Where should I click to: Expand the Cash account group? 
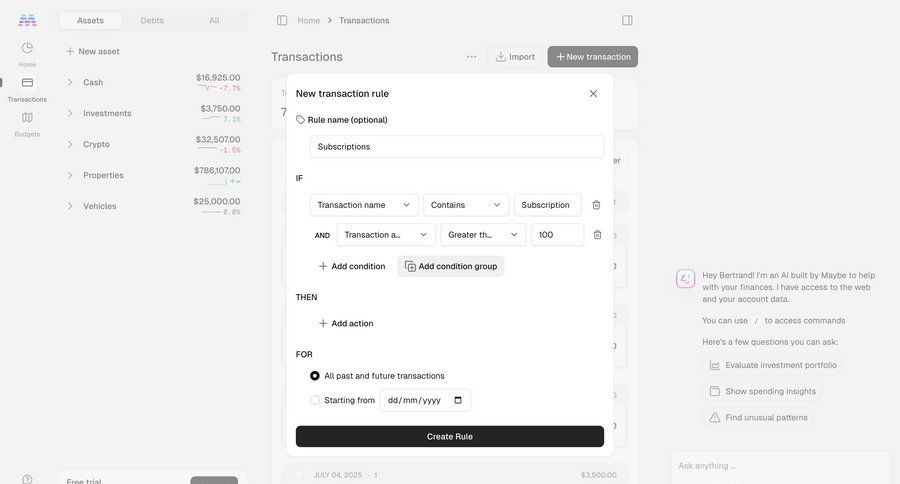70,83
